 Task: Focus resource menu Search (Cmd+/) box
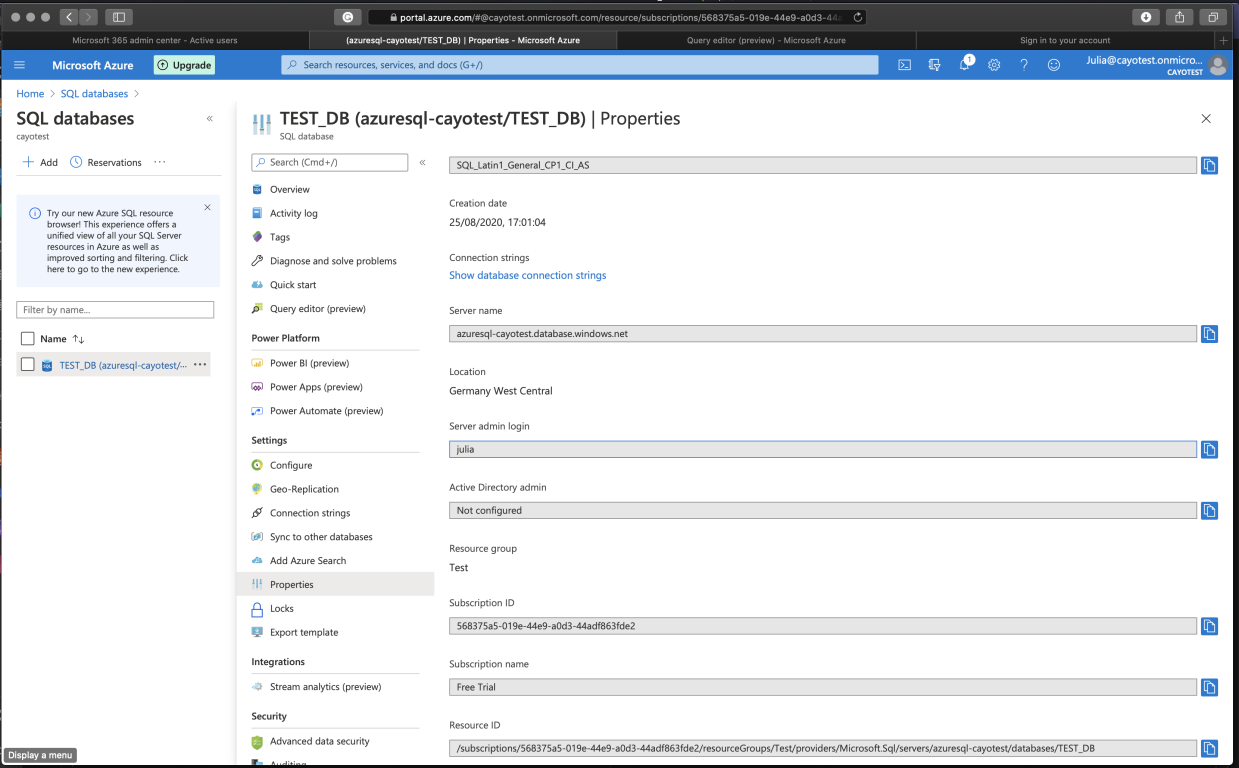[330, 162]
